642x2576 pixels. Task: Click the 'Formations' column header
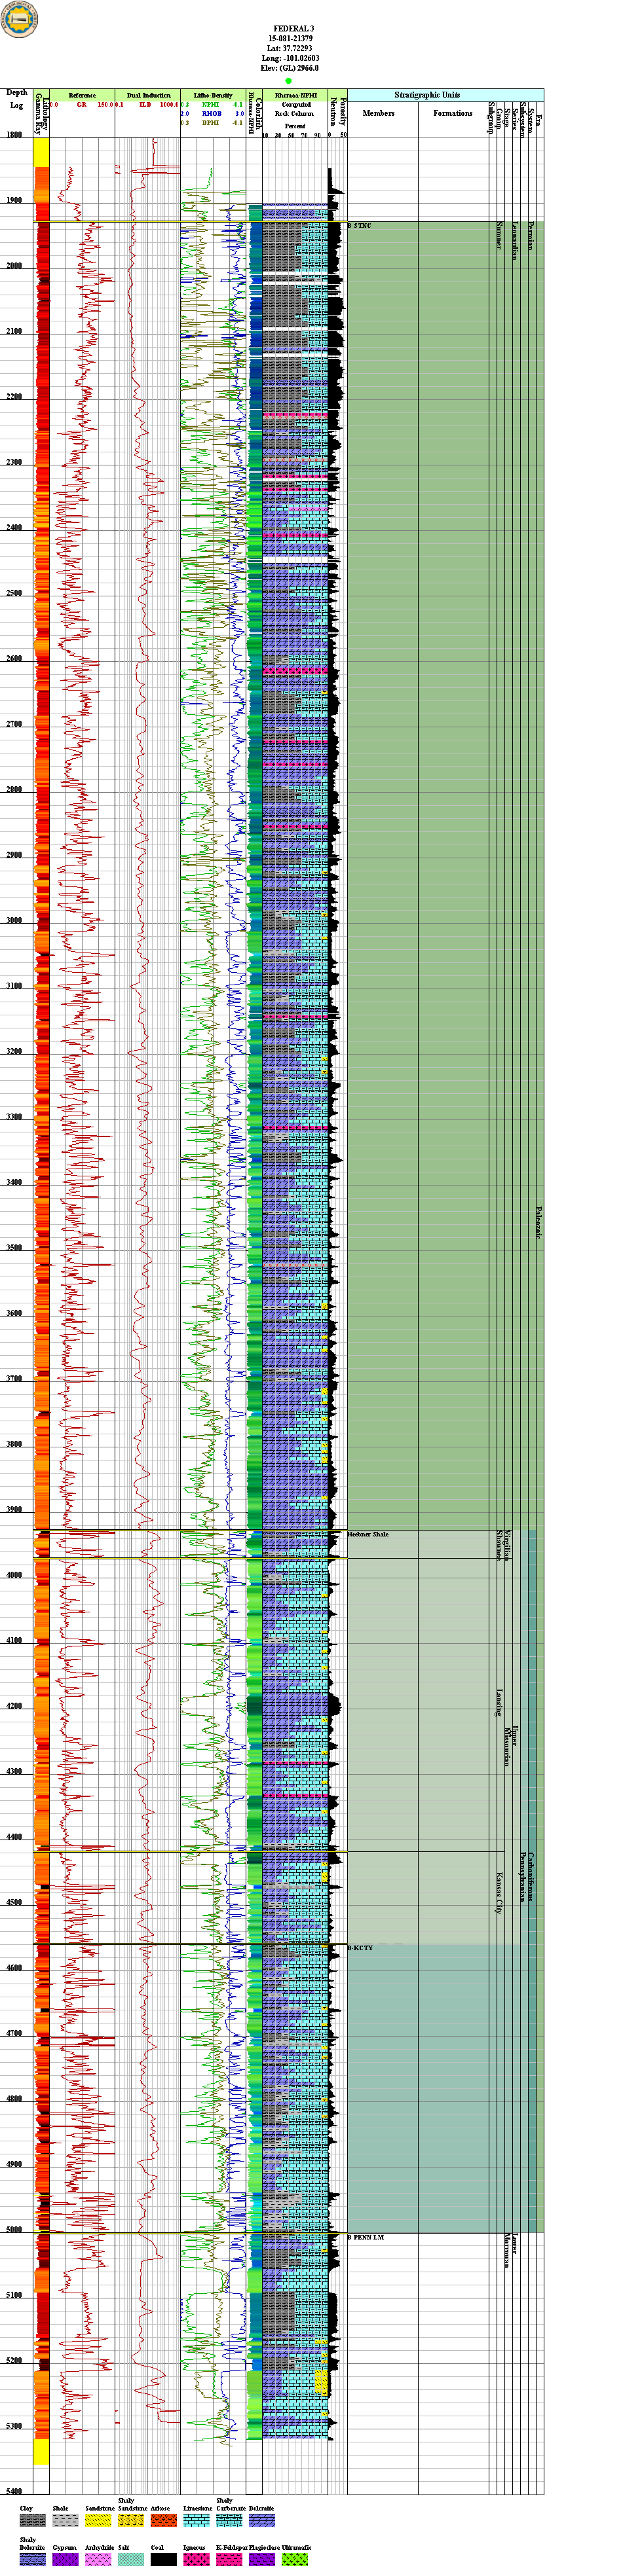pyautogui.click(x=453, y=113)
